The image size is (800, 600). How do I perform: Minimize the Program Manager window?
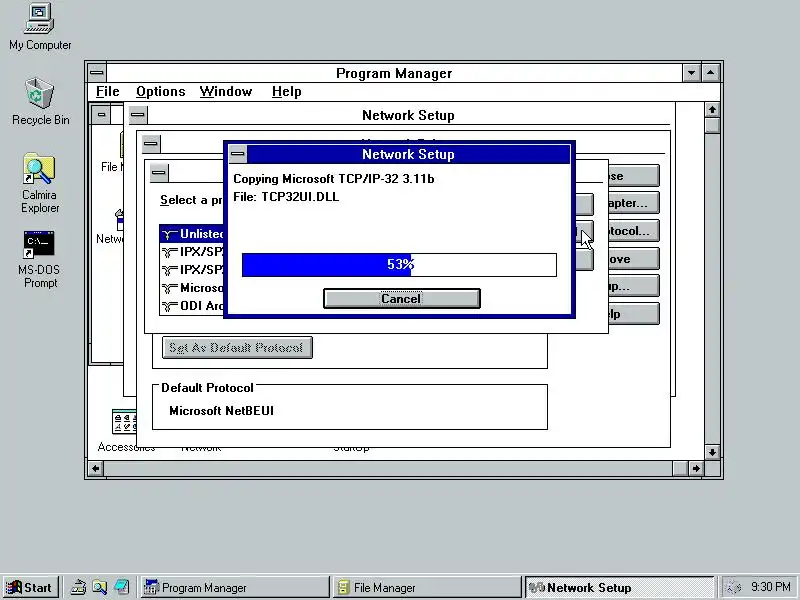pos(691,73)
